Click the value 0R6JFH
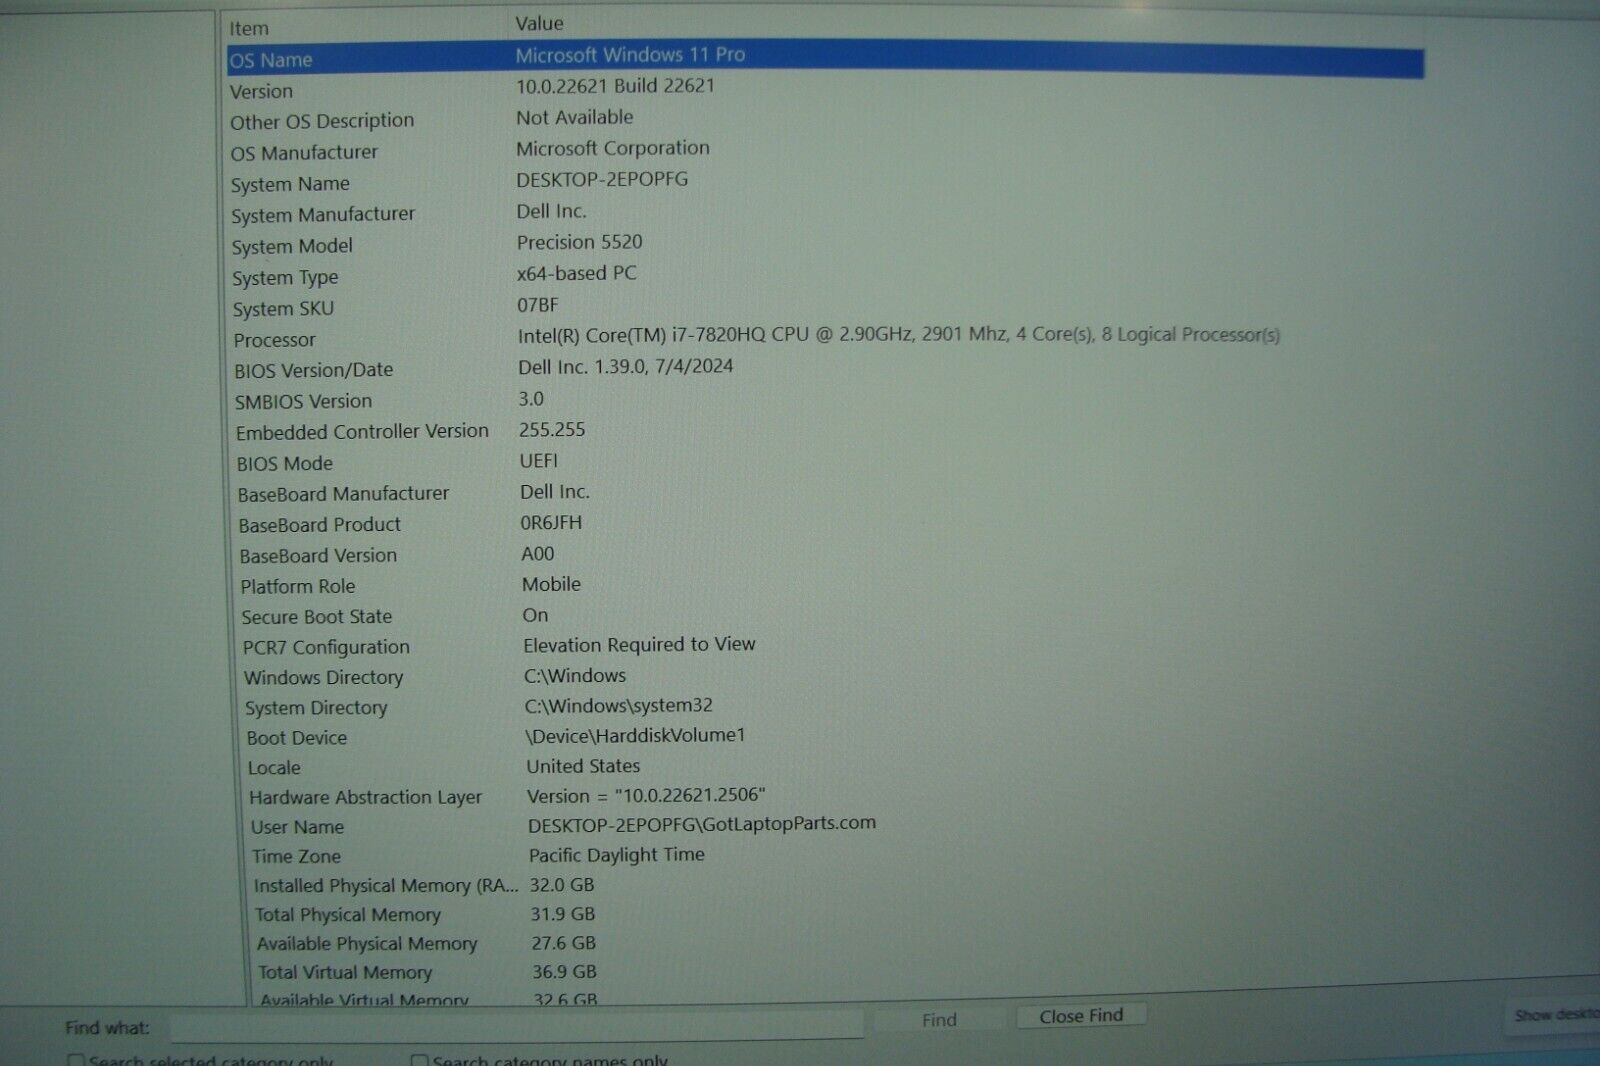This screenshot has width=1600, height=1066. [550, 523]
